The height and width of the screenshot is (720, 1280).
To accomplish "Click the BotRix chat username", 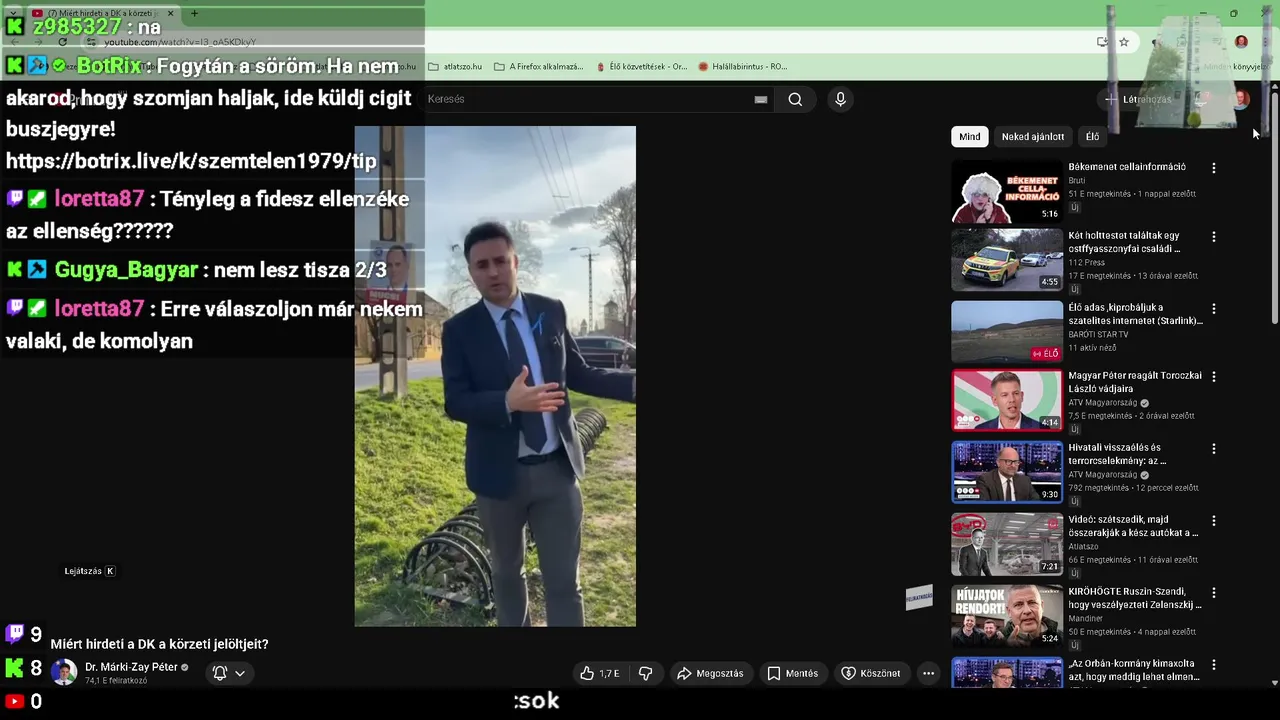I will (x=110, y=66).
